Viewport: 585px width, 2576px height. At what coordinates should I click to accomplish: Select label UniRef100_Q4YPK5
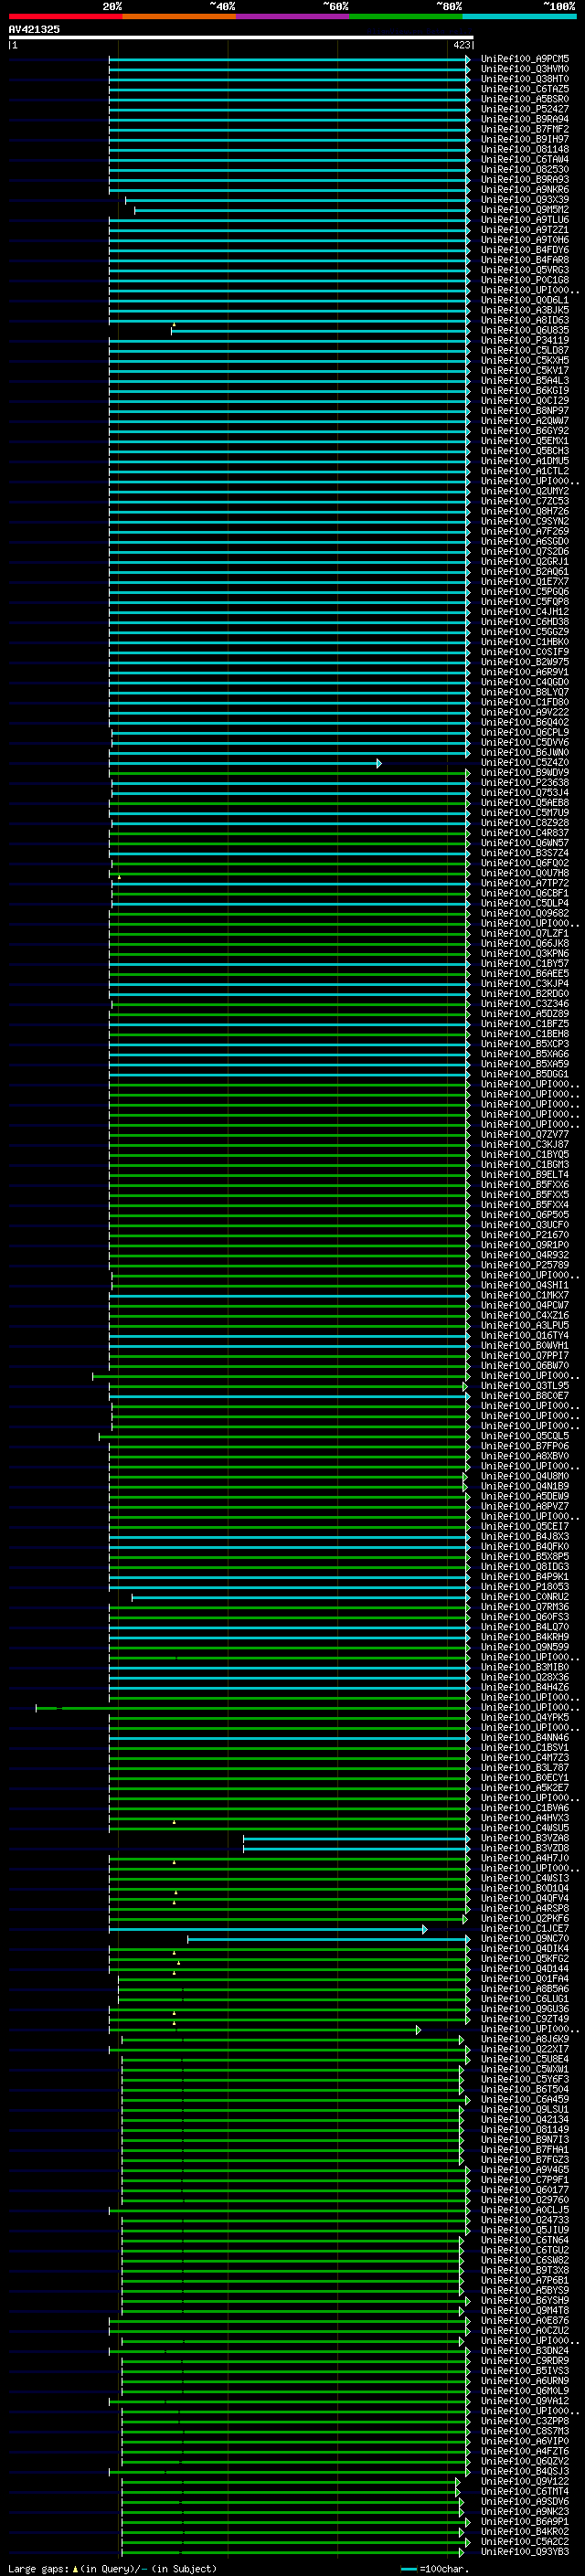525,1718
